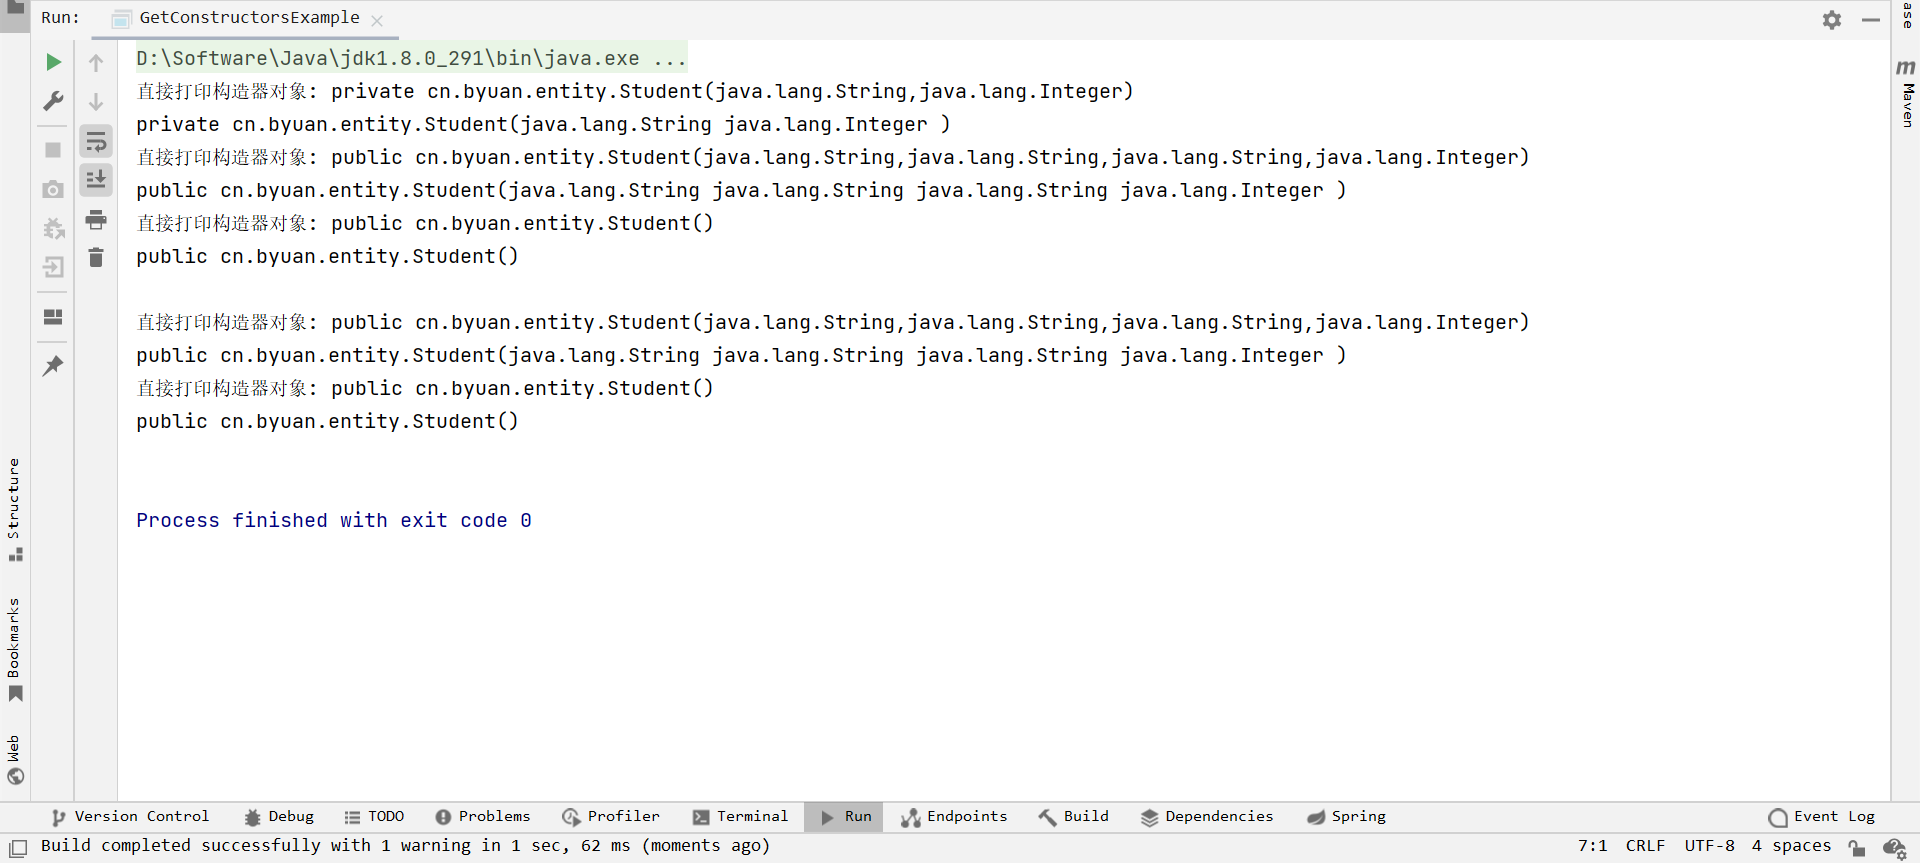Open the Maven tool window
Screen dimensions: 1920x863
point(1907,93)
